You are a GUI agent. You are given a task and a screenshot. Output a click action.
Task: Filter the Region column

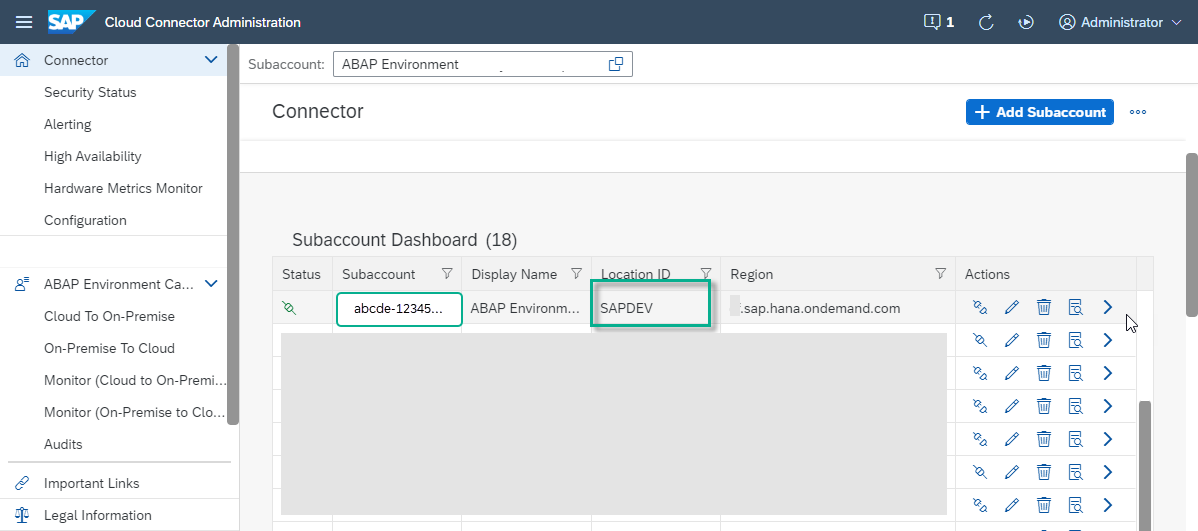941,274
